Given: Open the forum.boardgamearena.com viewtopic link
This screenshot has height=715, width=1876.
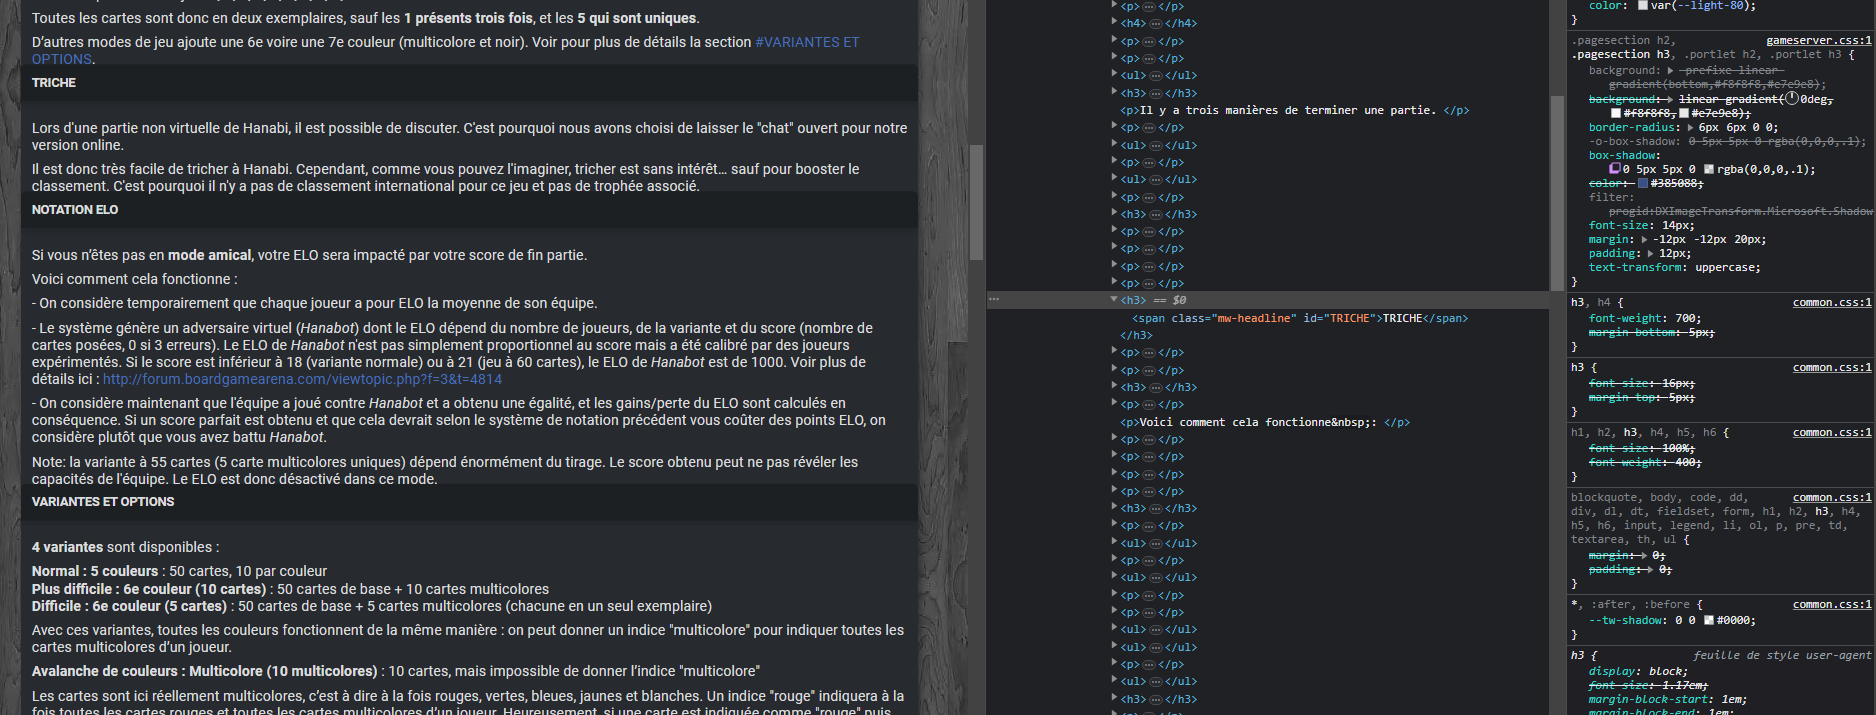Looking at the screenshot, I should (302, 379).
